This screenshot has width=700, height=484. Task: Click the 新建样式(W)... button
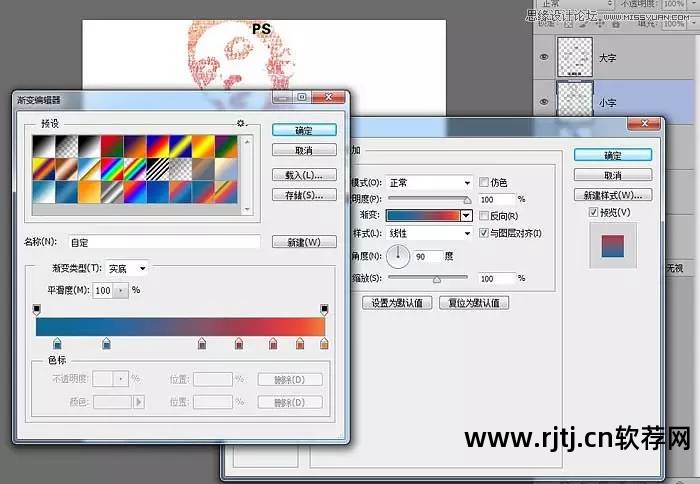click(612, 195)
